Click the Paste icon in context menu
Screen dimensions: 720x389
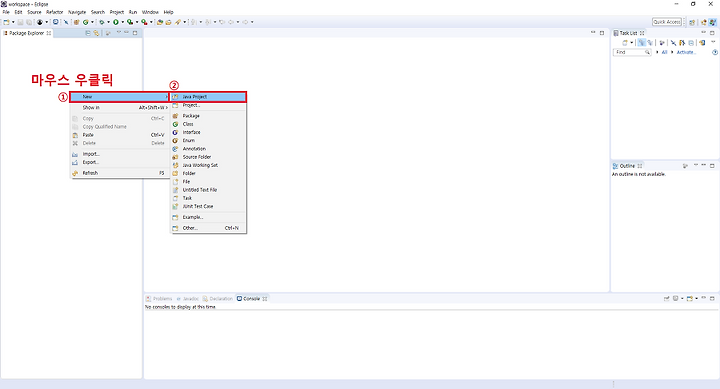click(75, 135)
